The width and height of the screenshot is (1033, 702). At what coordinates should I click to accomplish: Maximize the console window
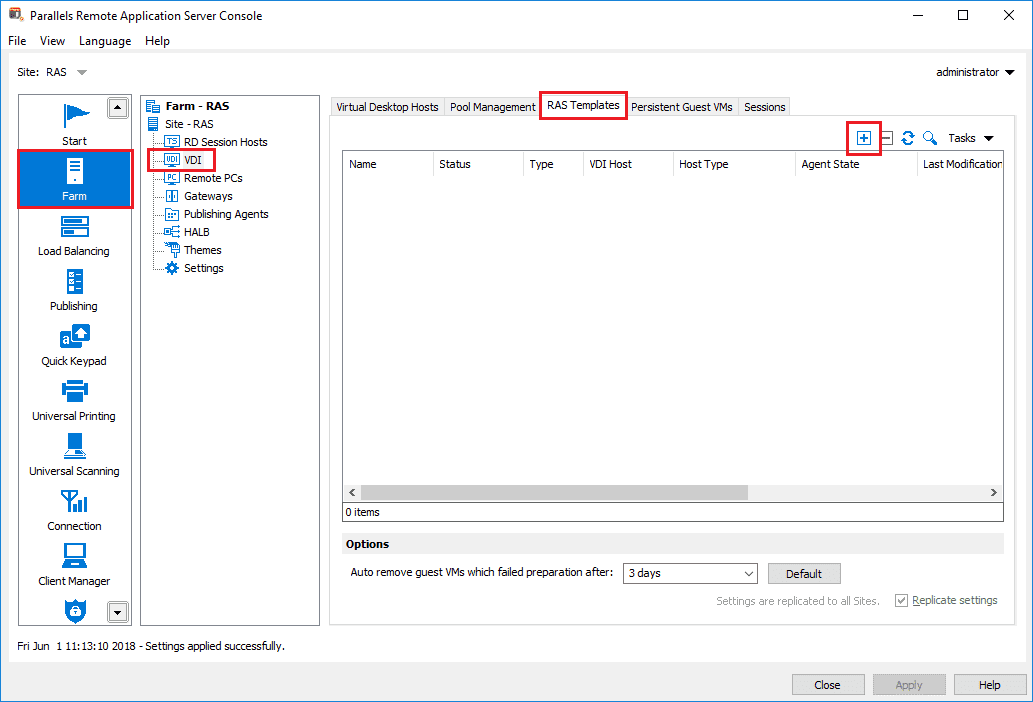(963, 15)
